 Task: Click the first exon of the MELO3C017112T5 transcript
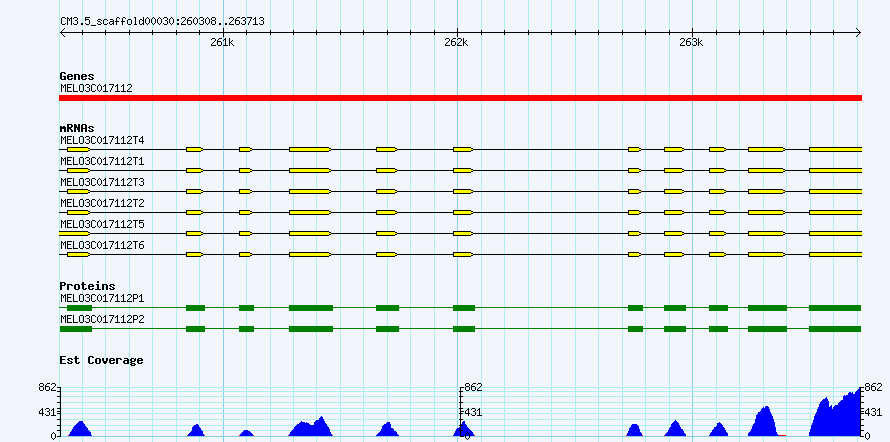tap(74, 233)
